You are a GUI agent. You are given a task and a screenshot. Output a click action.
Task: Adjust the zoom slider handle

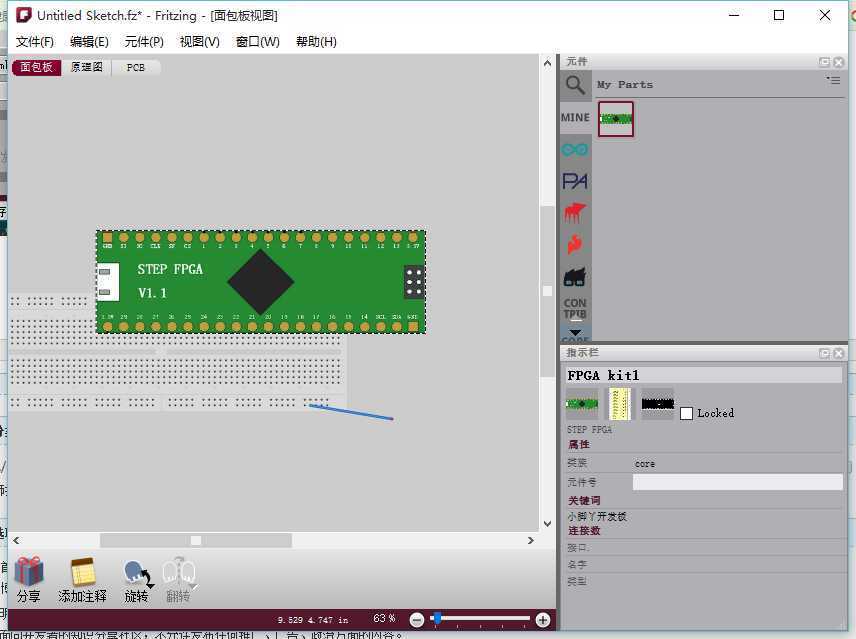pyautogui.click(x=437, y=618)
